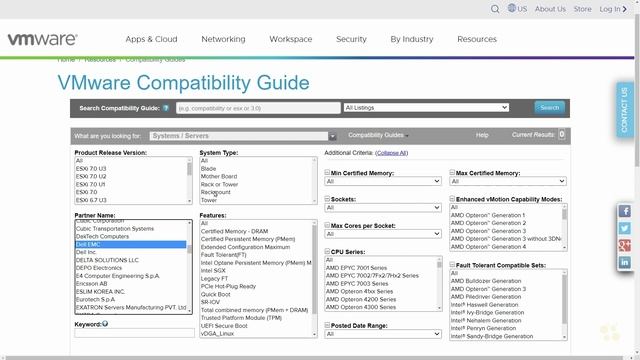Collapse the Max Cores per Socket toggle
This screenshot has width=640, height=360.
[327, 225]
